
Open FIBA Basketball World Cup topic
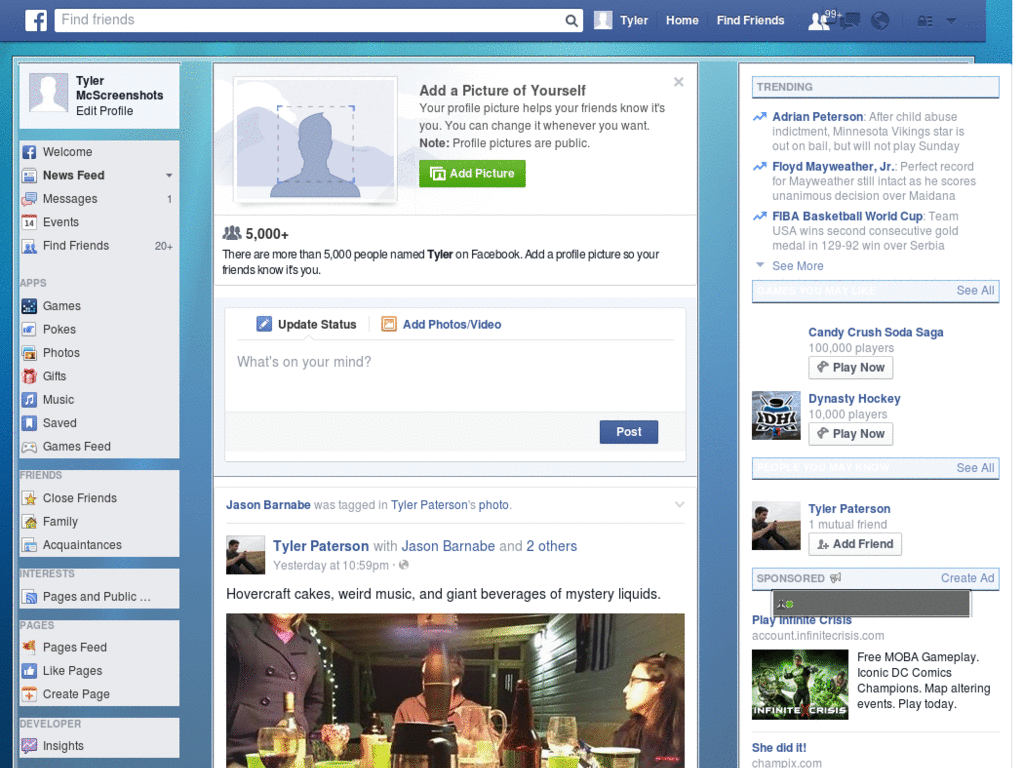click(x=847, y=216)
